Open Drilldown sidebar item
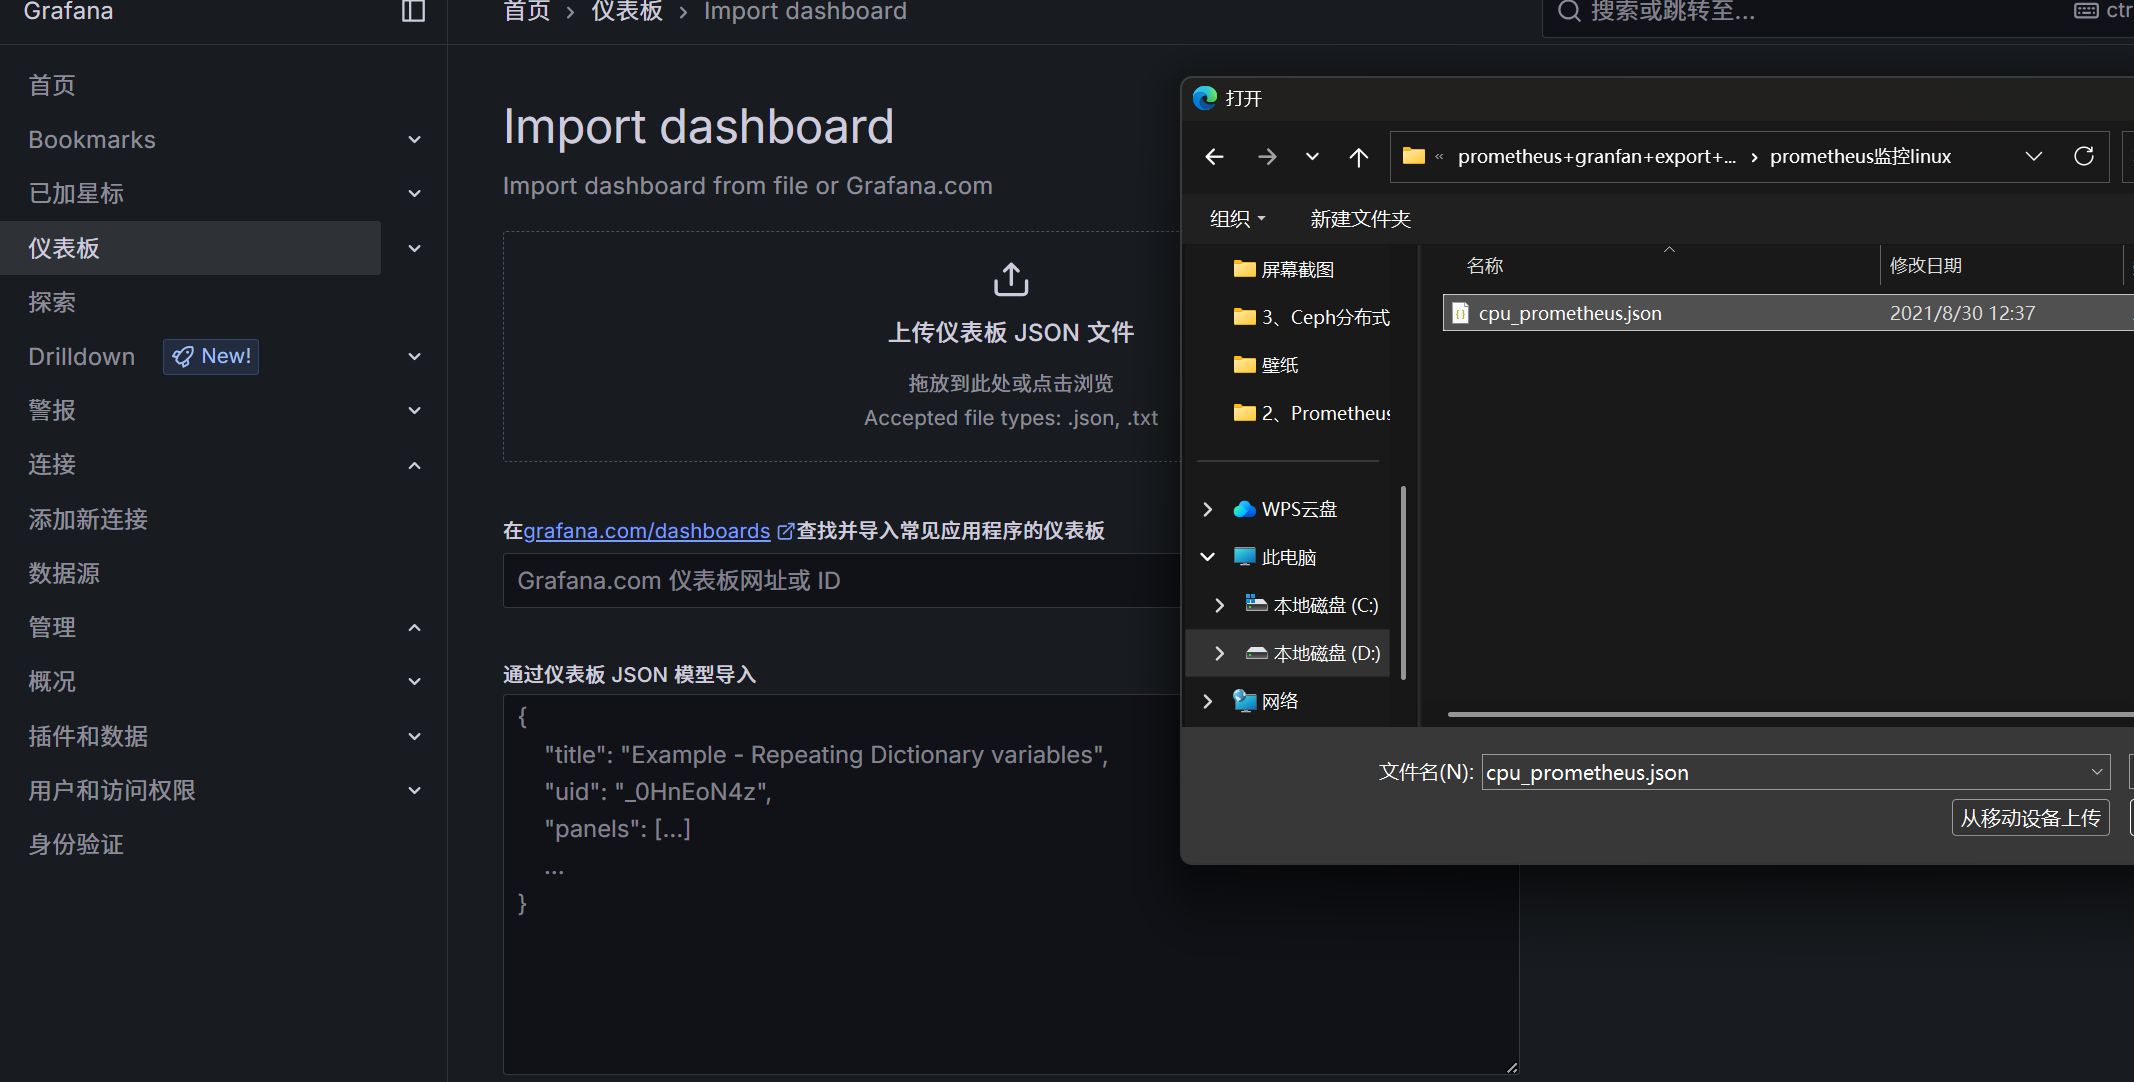The width and height of the screenshot is (2134, 1082). pos(81,357)
